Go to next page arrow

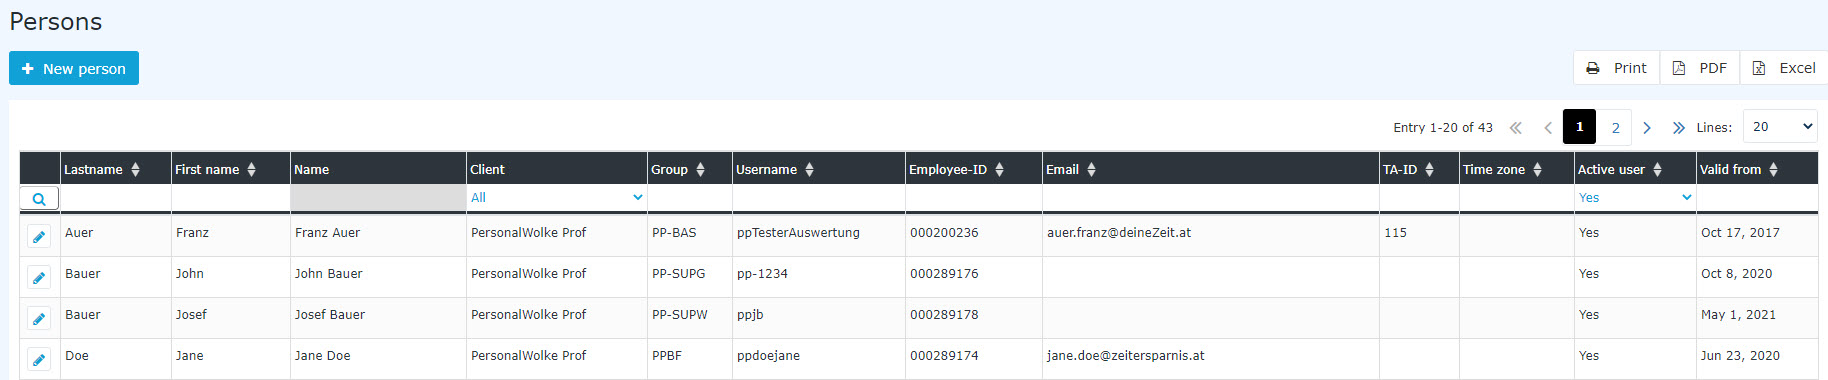click(x=1647, y=128)
